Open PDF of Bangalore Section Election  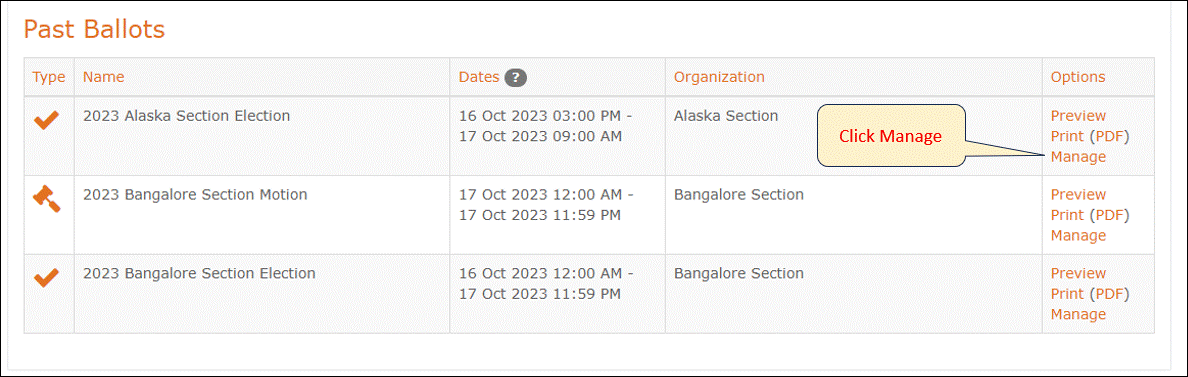1109,294
